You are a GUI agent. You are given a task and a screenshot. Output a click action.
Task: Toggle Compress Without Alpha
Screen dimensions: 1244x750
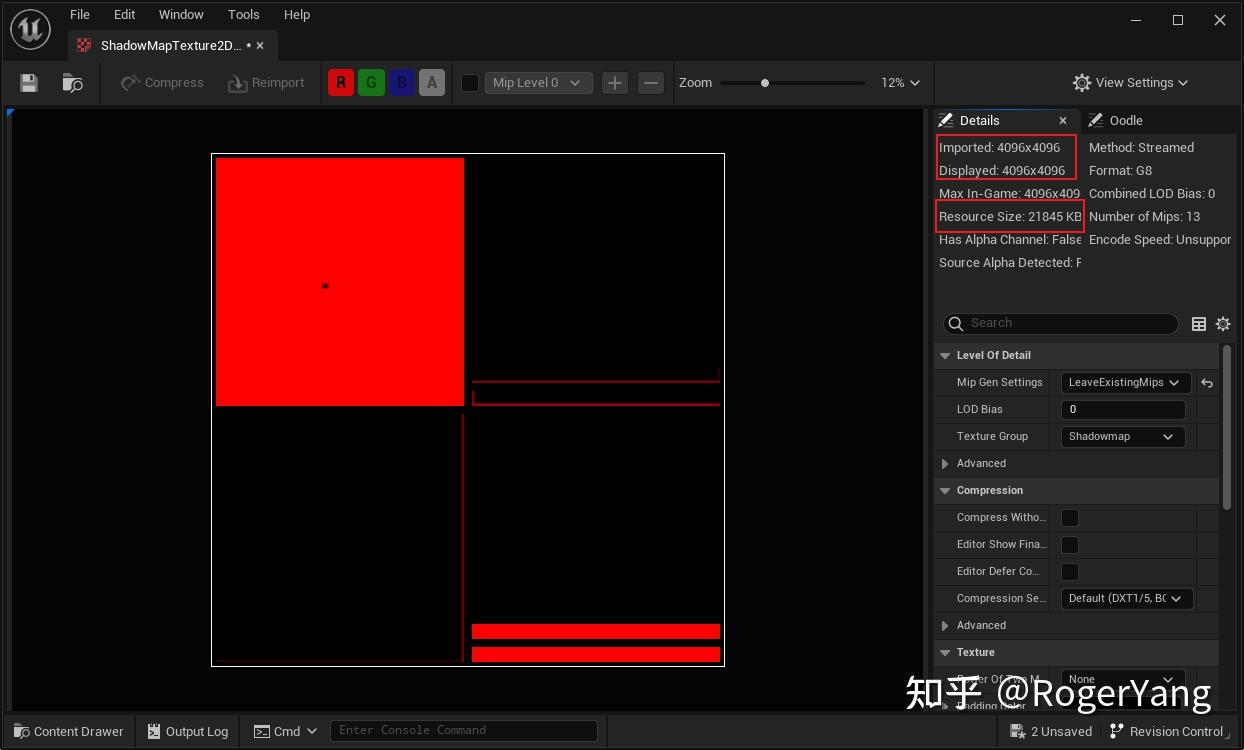[x=1069, y=517]
